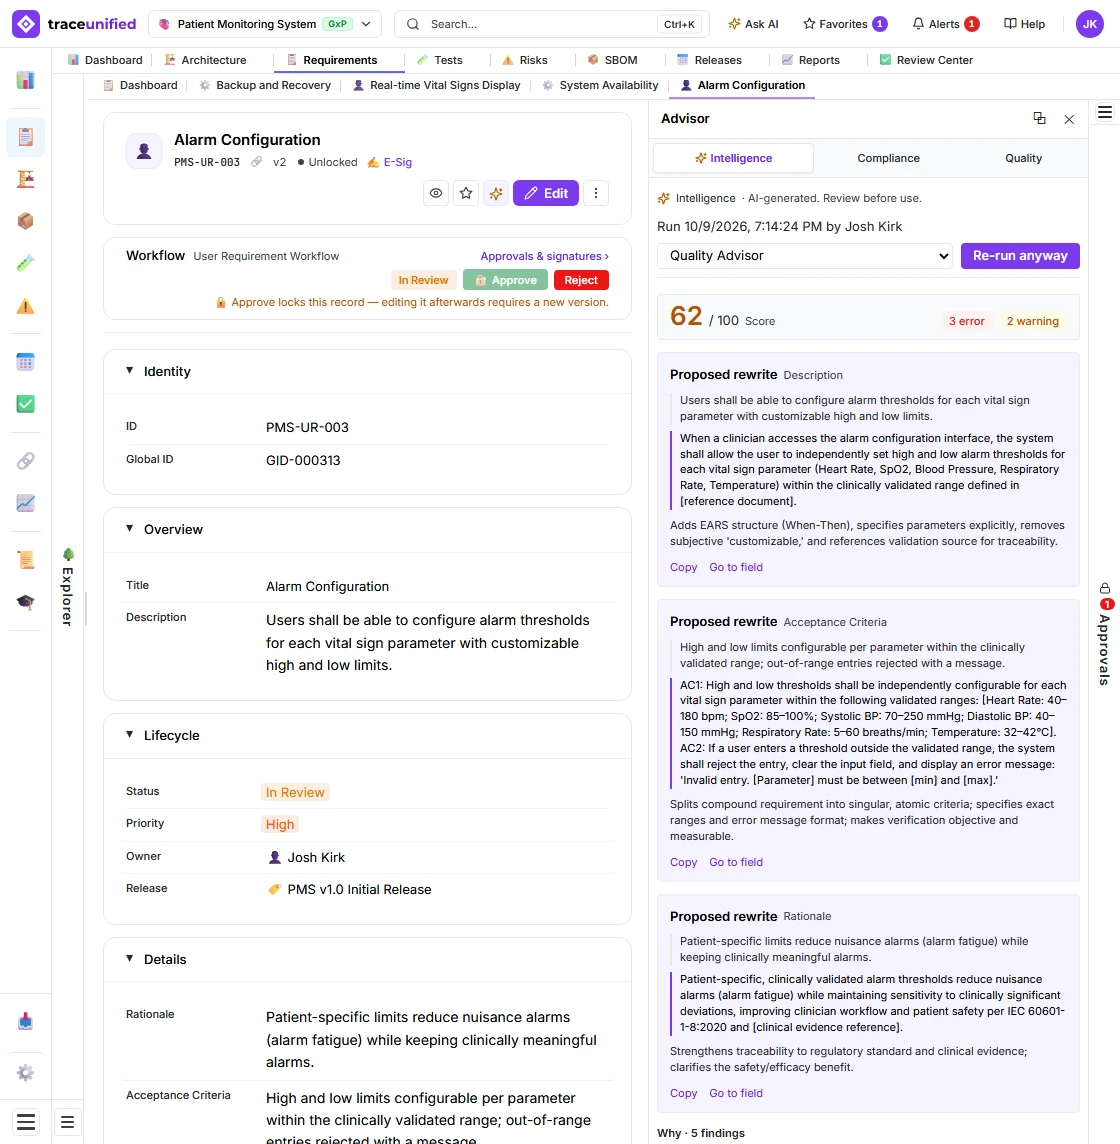
Task: Open the JK user avatar menu
Action: coord(1090,24)
